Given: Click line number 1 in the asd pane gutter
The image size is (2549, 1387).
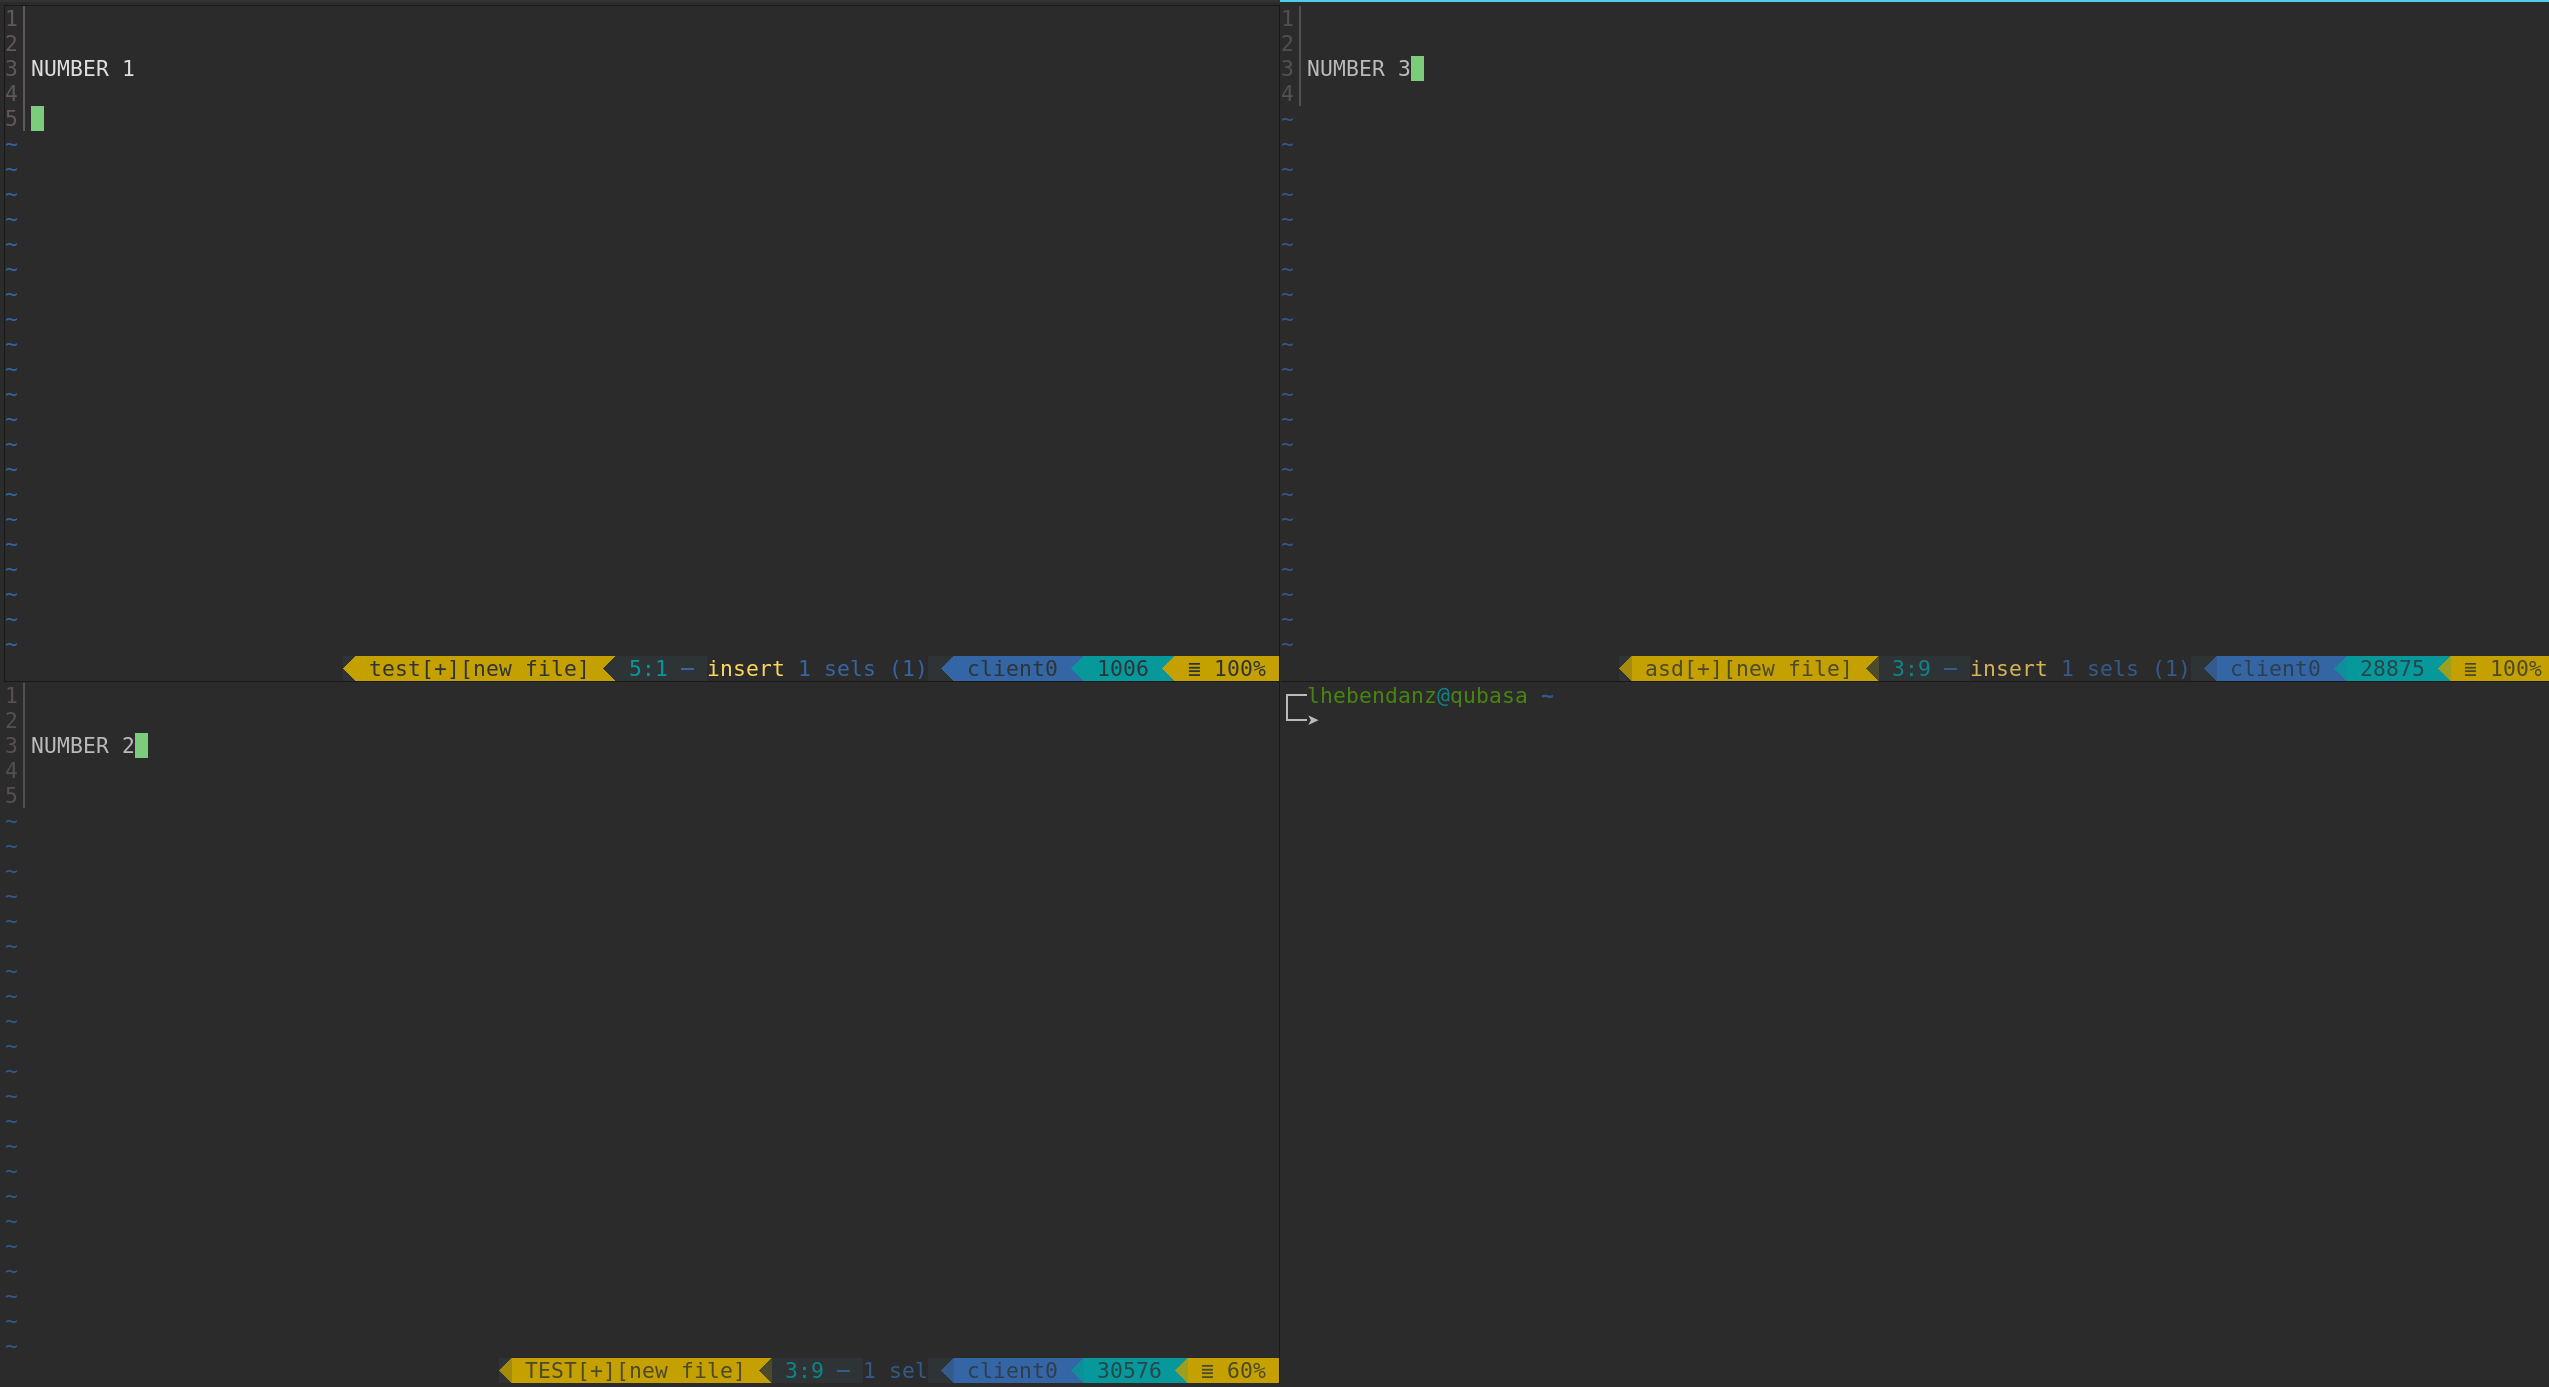Looking at the screenshot, I should click(x=1287, y=19).
